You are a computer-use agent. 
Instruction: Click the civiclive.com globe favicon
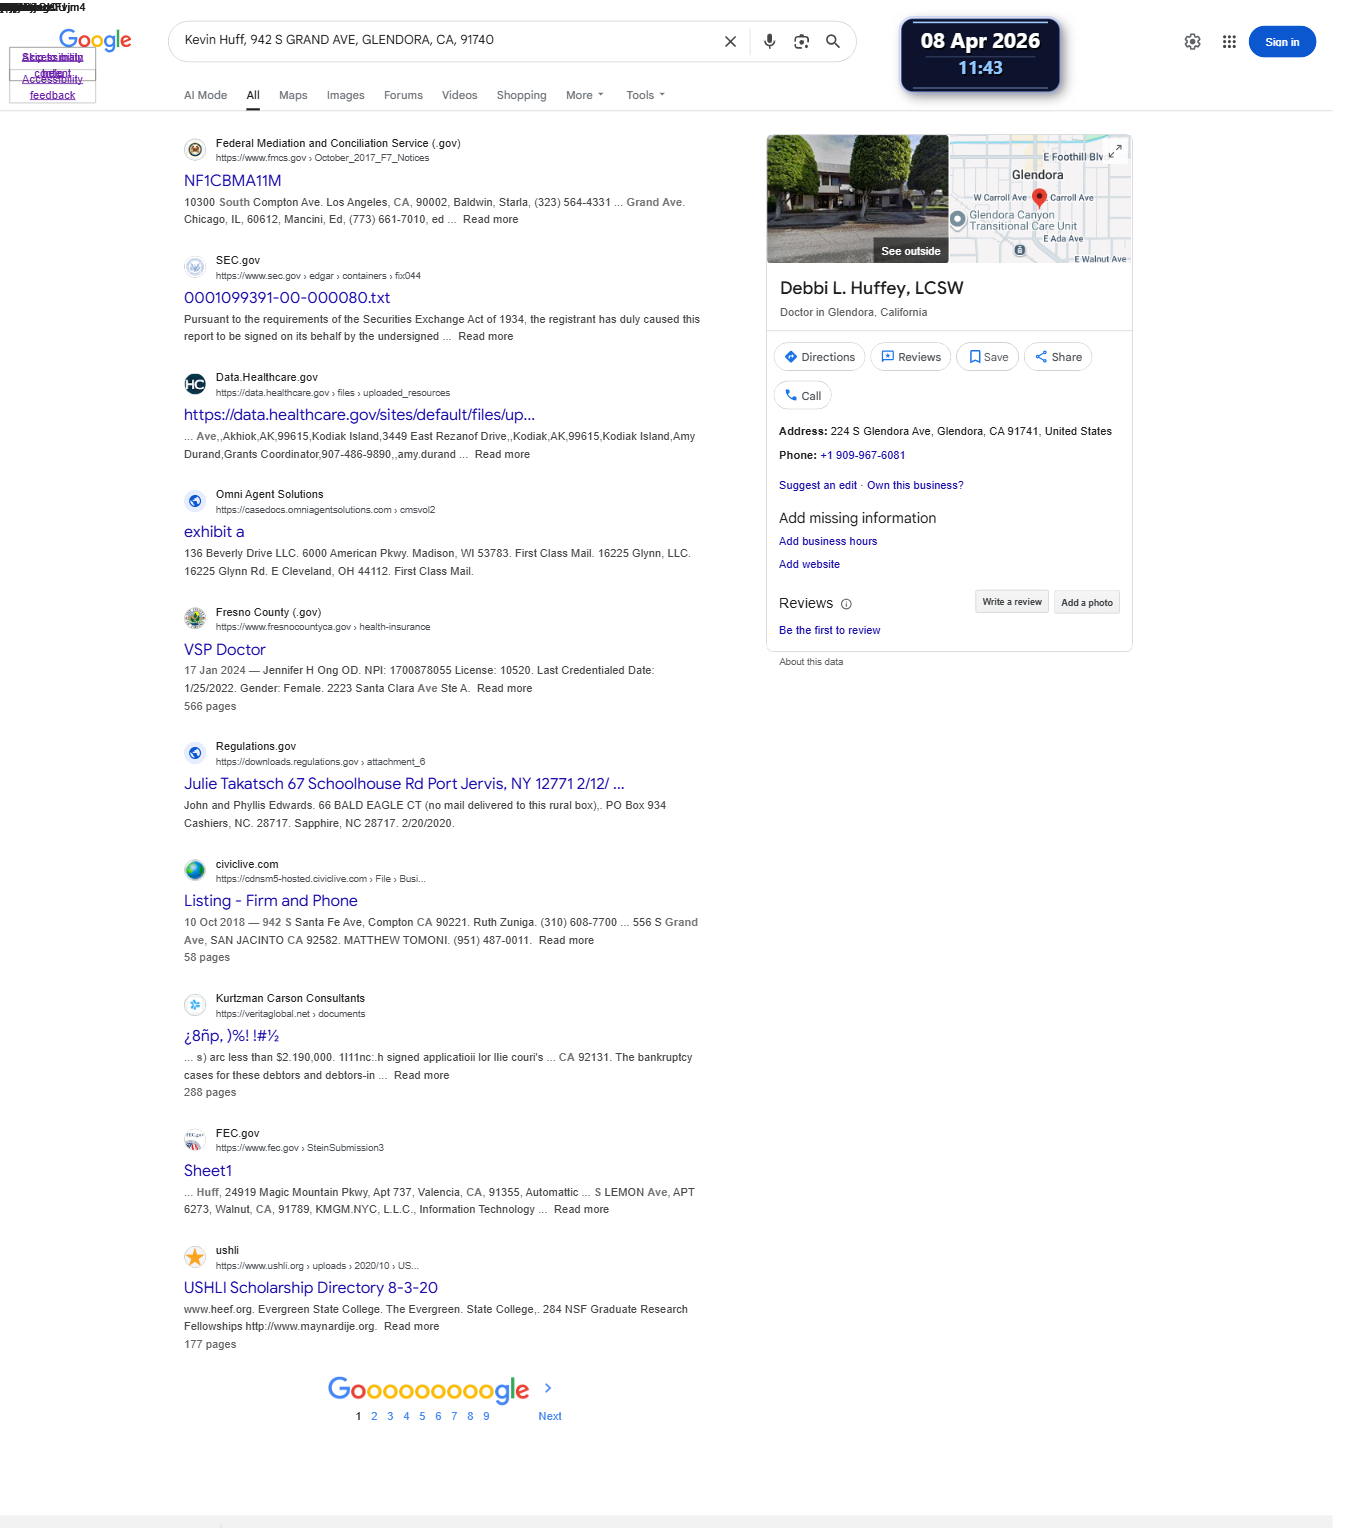tap(195, 871)
